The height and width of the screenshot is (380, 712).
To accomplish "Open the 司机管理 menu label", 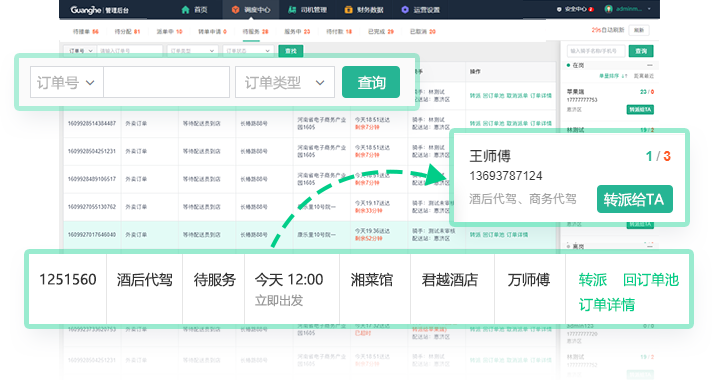I will tap(314, 10).
